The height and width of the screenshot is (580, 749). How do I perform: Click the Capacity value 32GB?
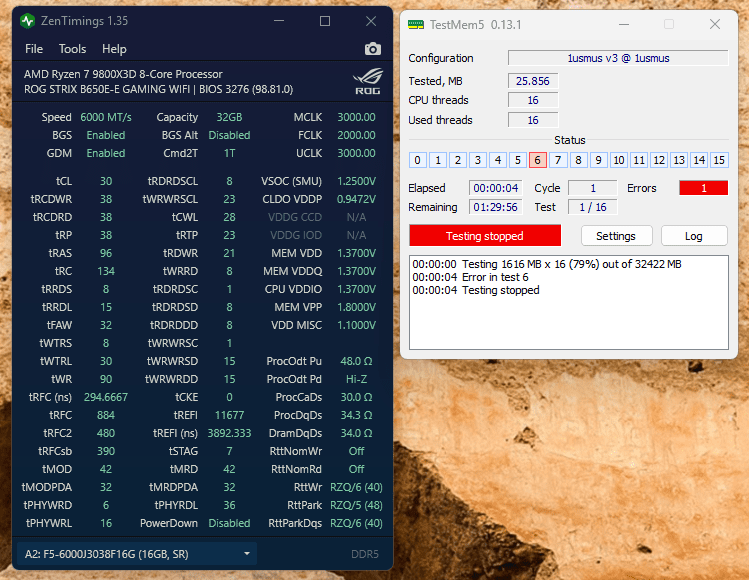click(229, 117)
